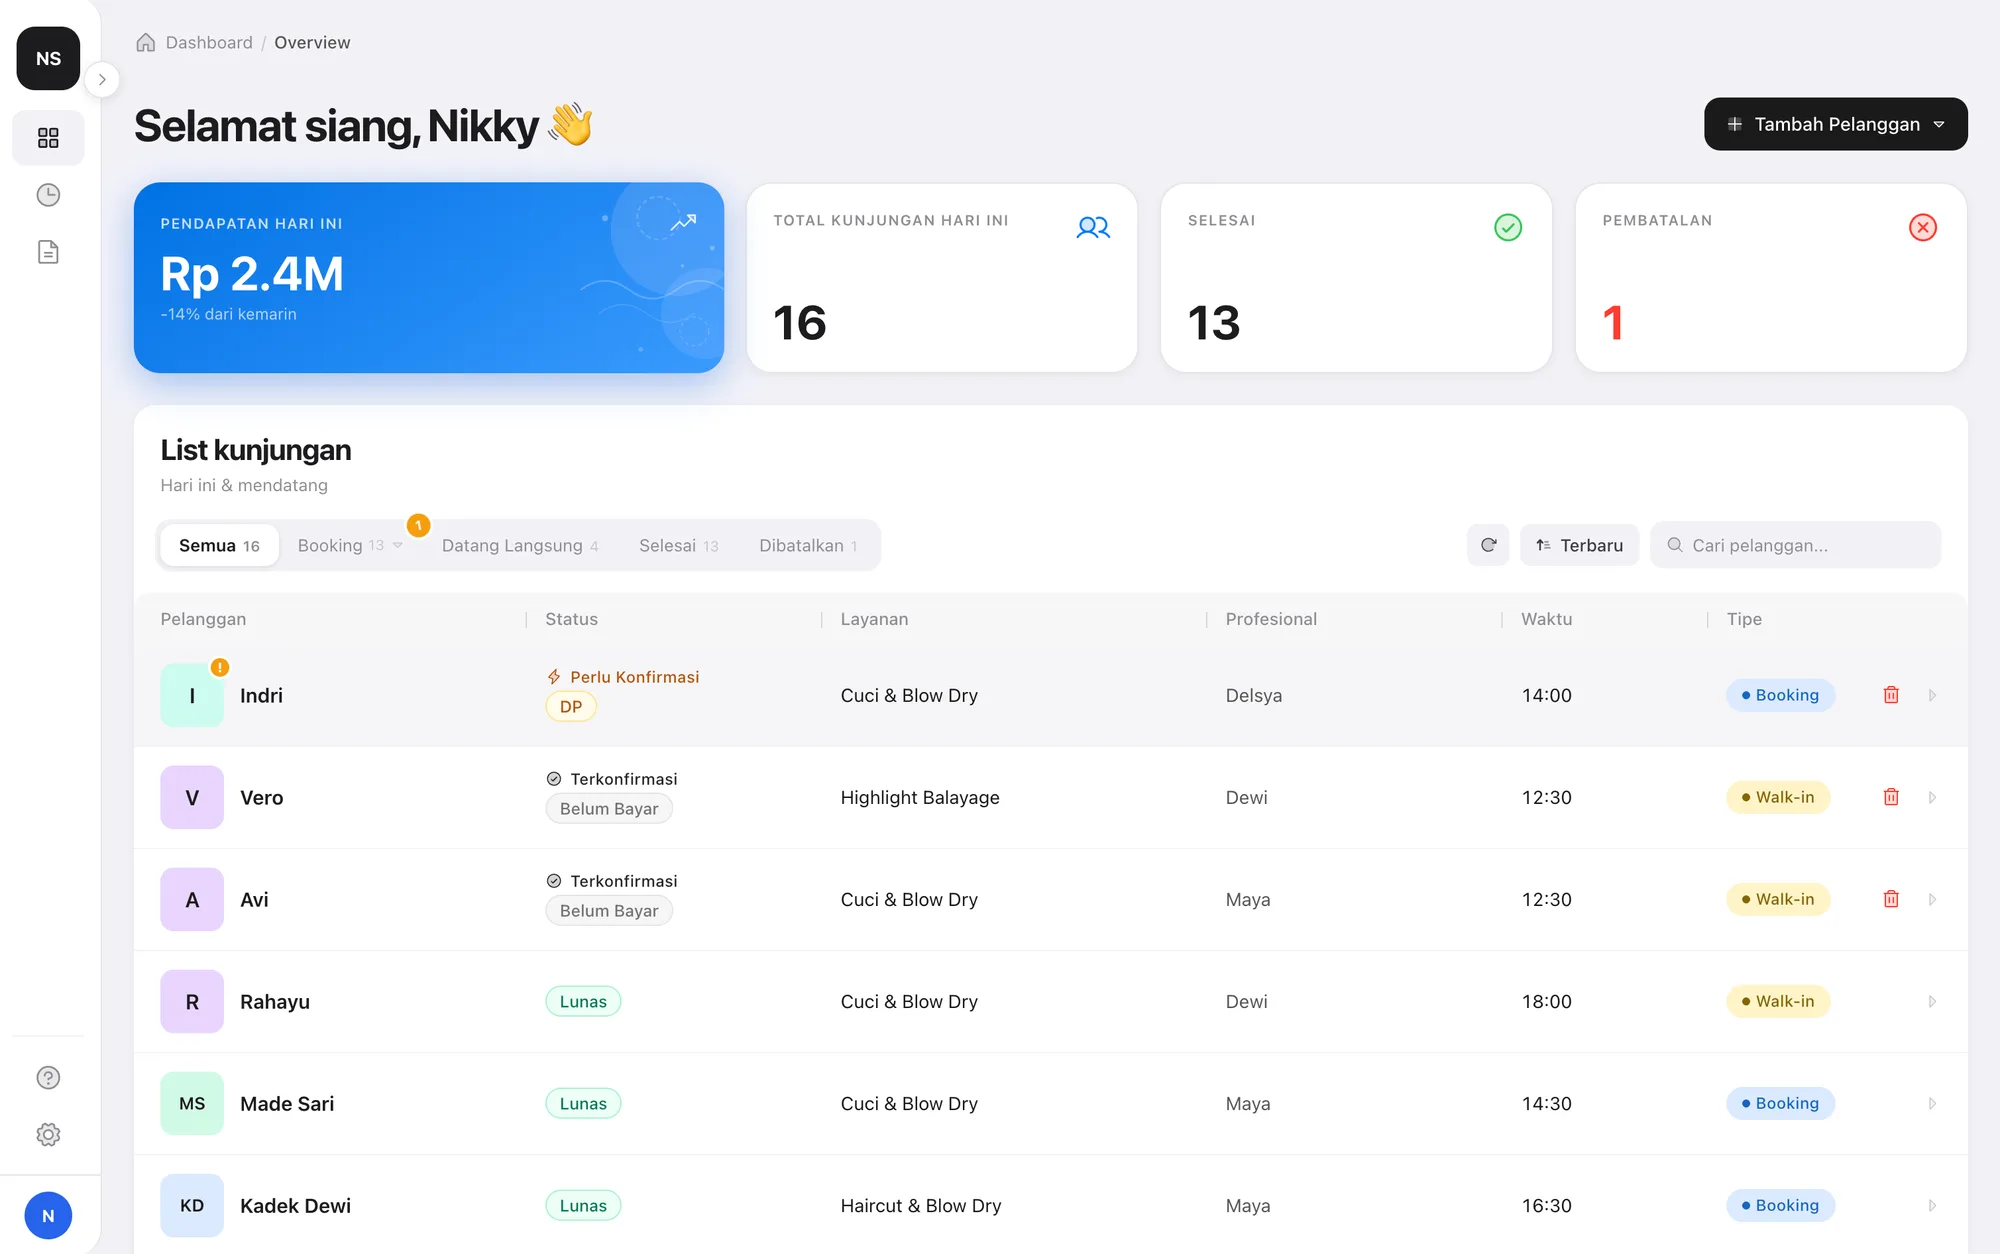
Task: Click Kadek Dewi customer name
Action: [x=295, y=1205]
